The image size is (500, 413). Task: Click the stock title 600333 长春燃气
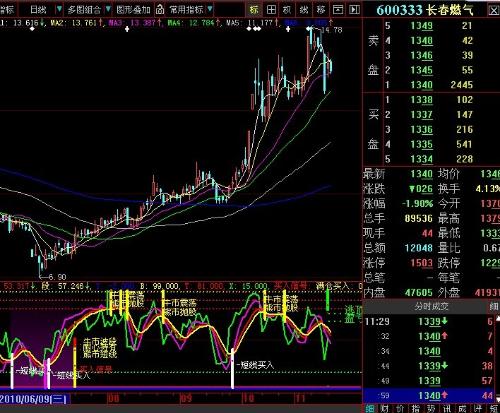425,10
